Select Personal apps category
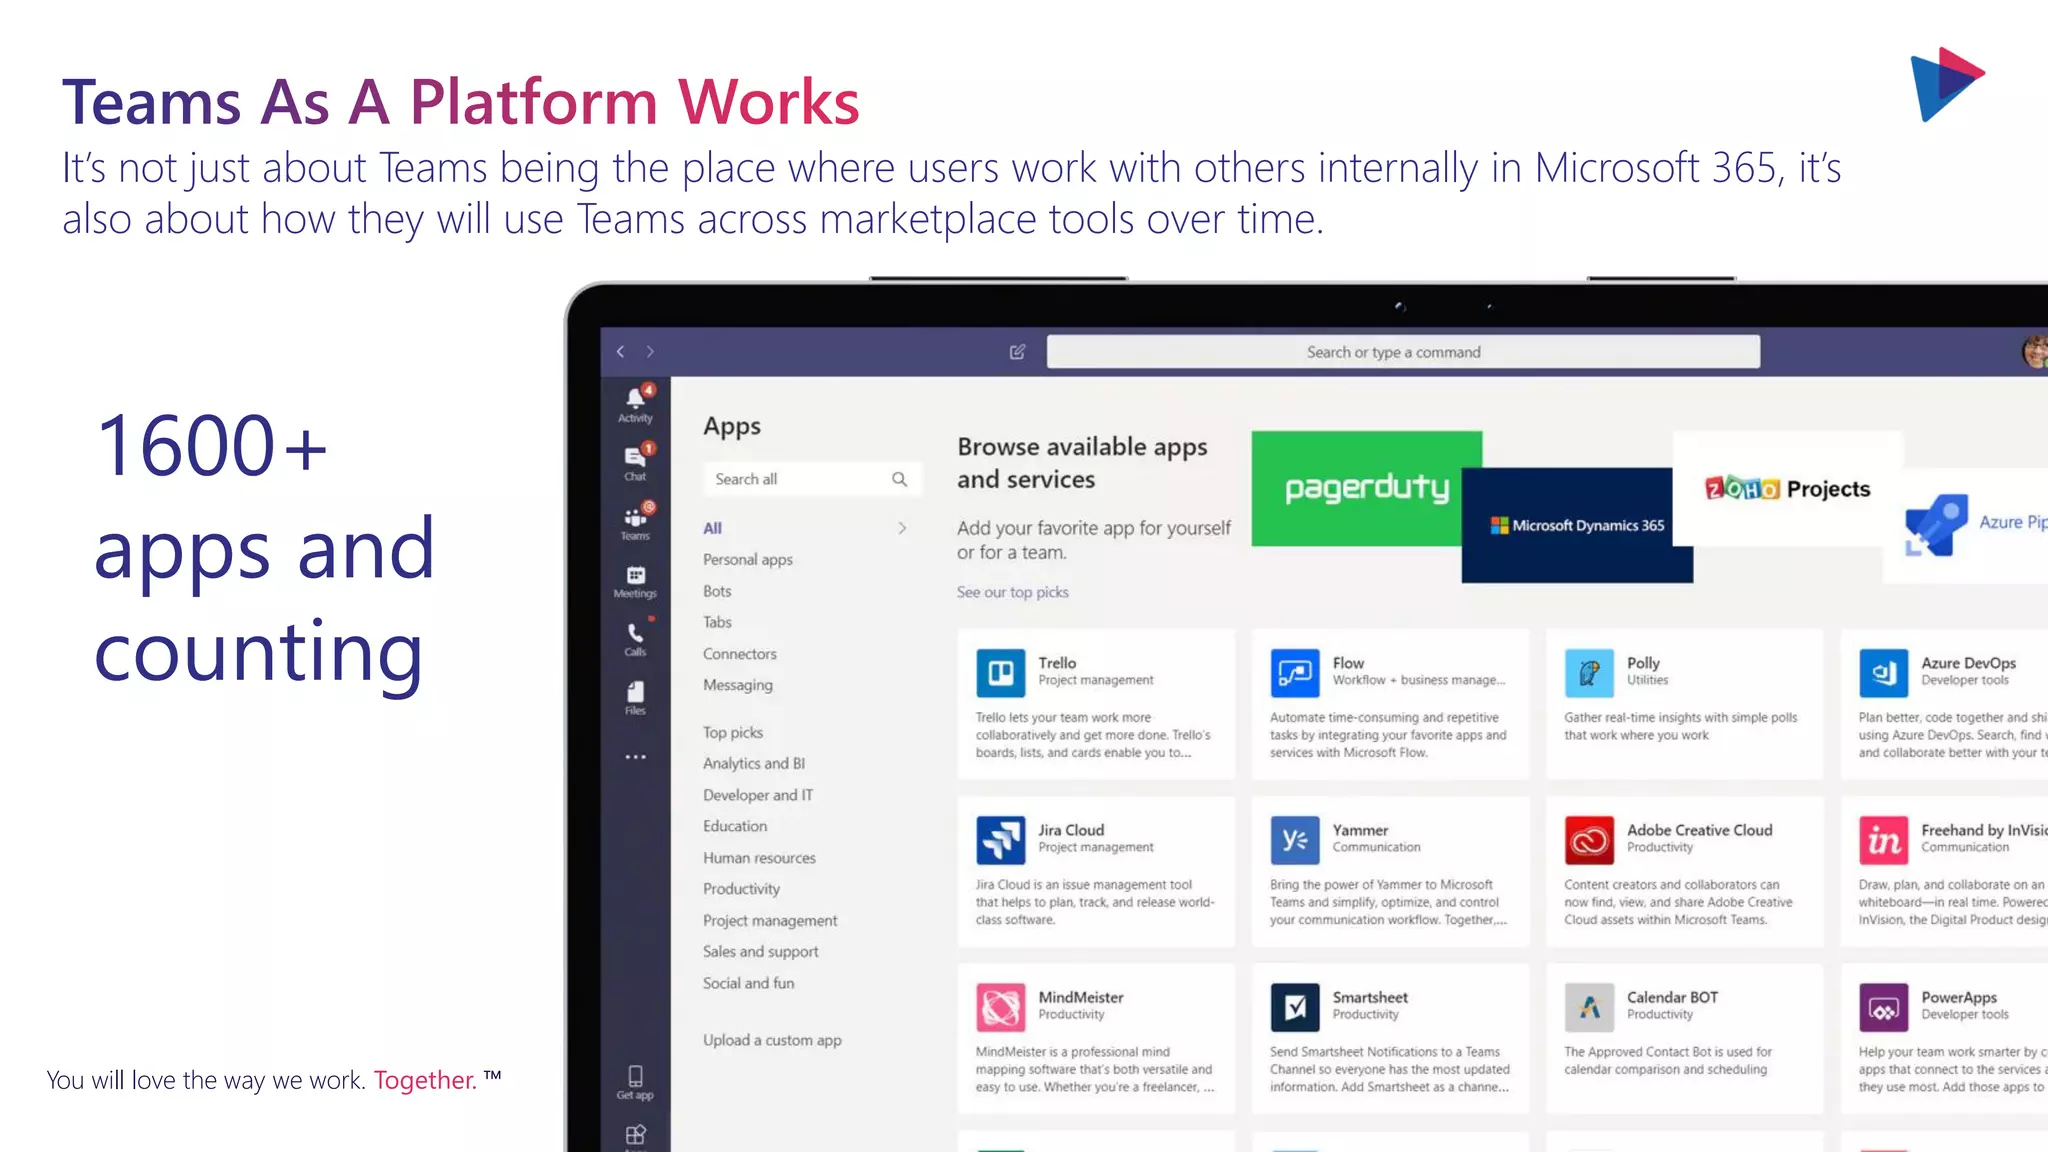Screen dimensions: 2048x1152 click(x=747, y=560)
